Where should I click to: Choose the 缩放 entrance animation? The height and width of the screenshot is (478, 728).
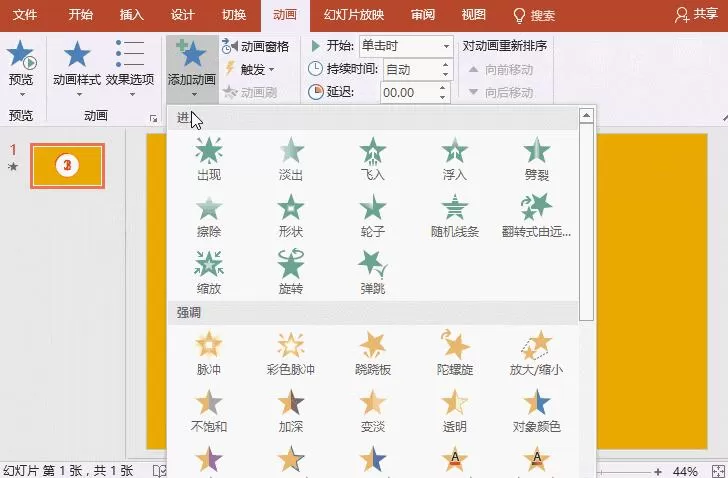208,273
